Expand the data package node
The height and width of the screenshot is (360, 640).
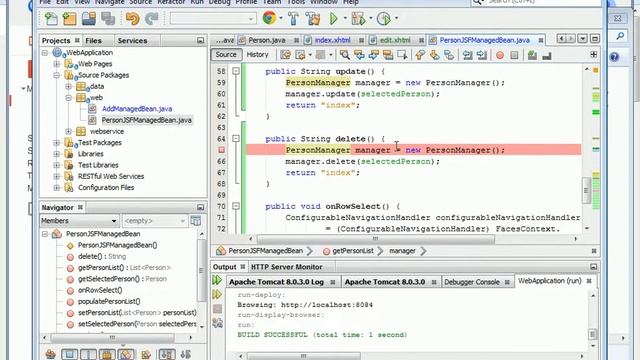pos(69,86)
